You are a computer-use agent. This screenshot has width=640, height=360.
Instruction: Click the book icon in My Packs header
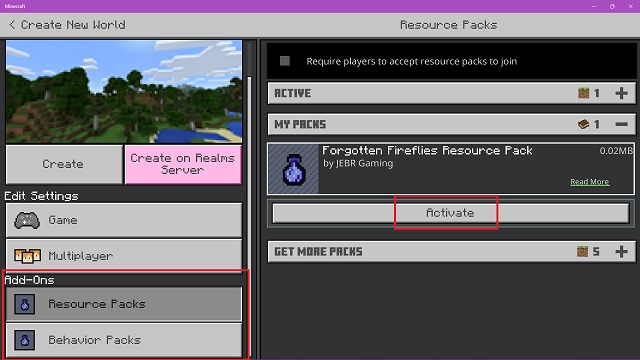click(x=583, y=124)
